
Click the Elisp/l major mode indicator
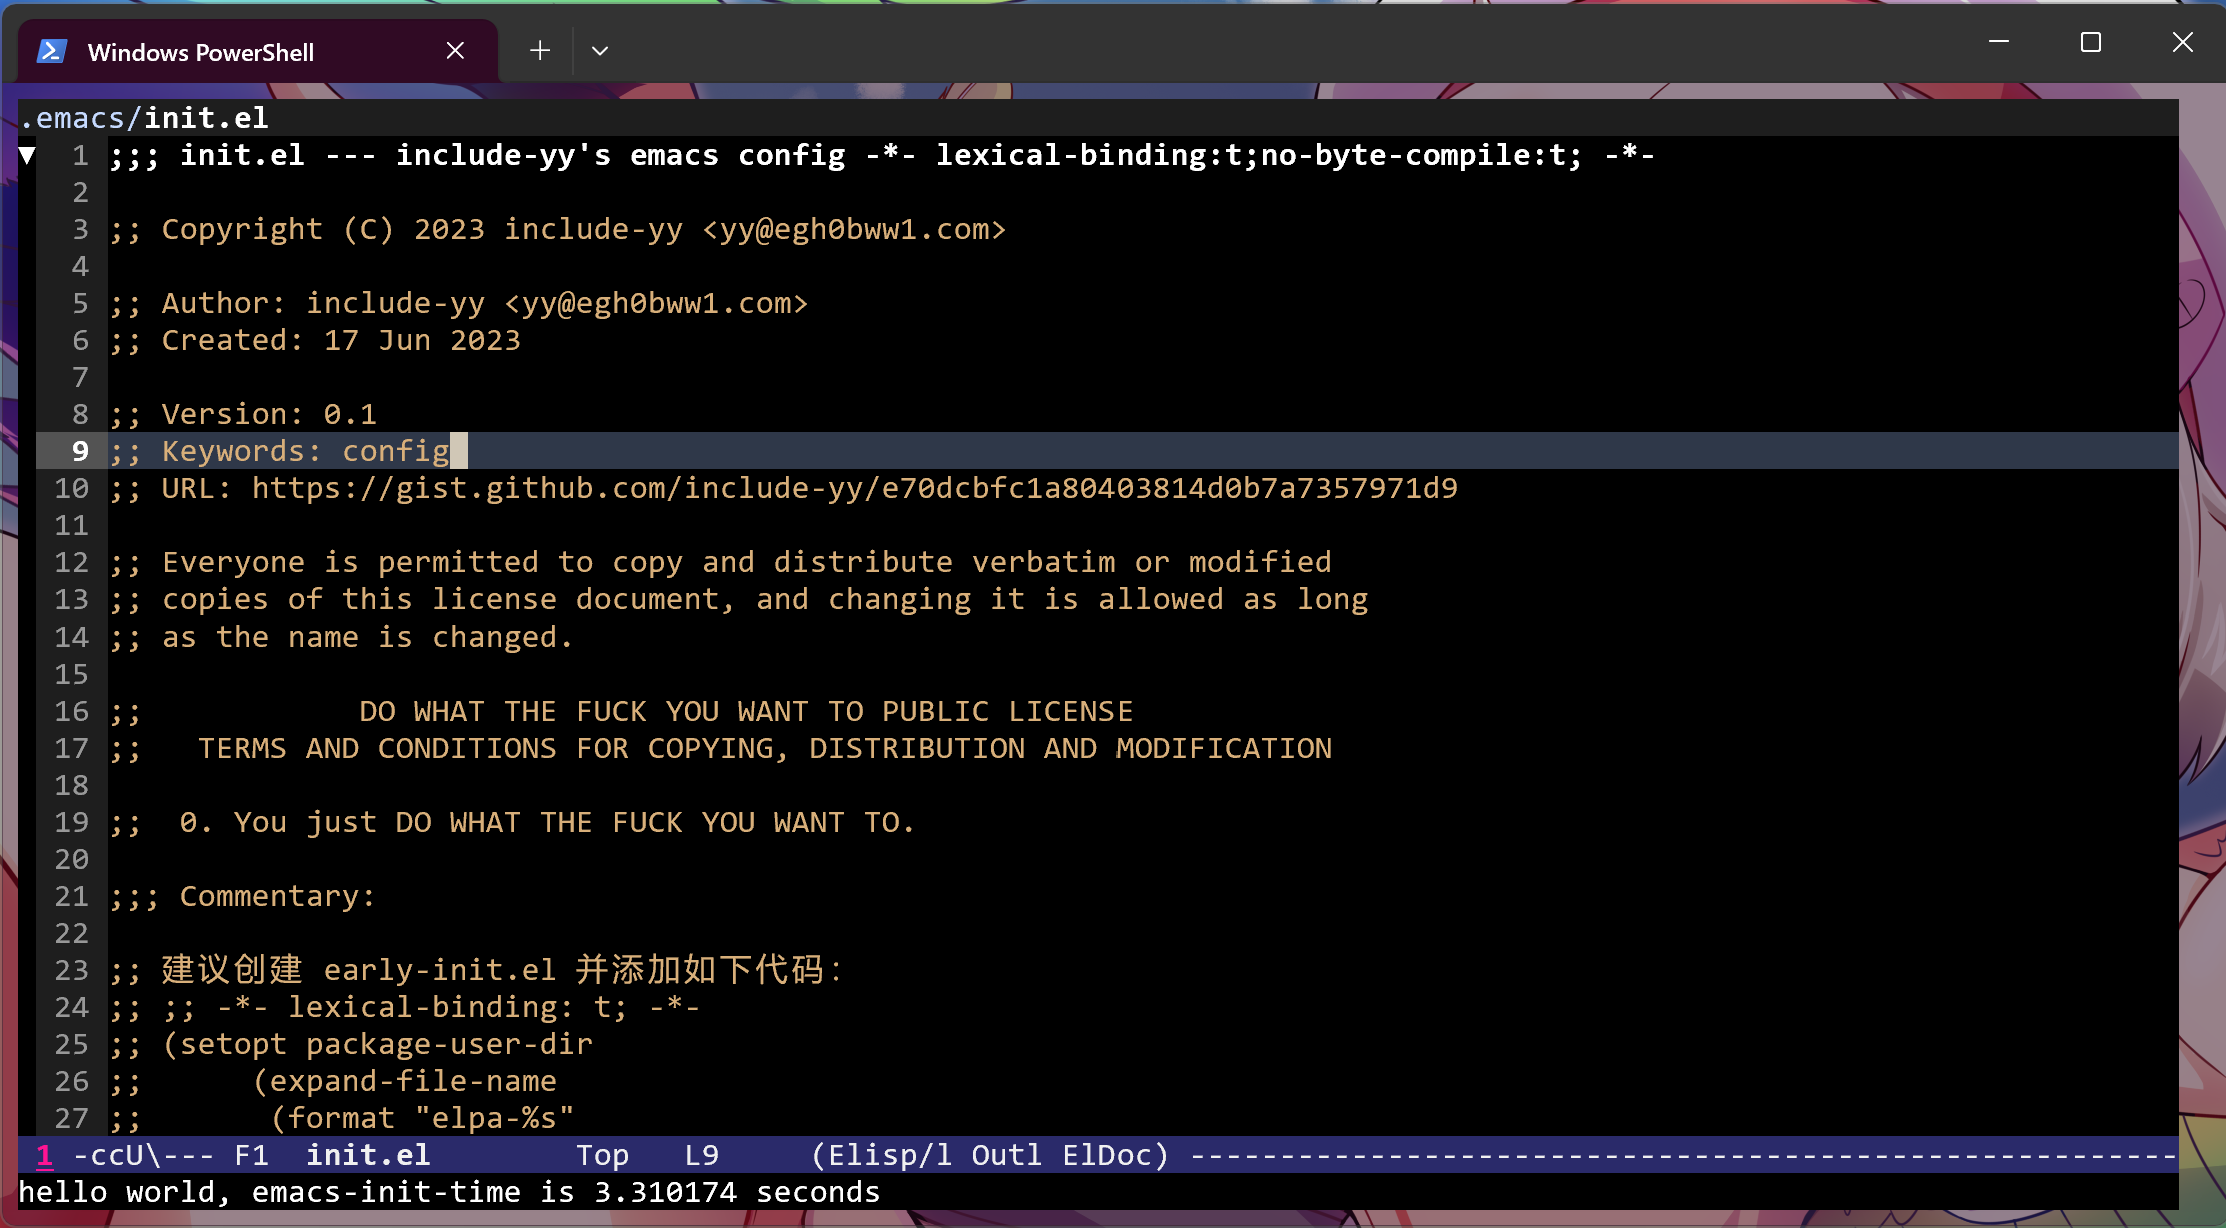890,1155
